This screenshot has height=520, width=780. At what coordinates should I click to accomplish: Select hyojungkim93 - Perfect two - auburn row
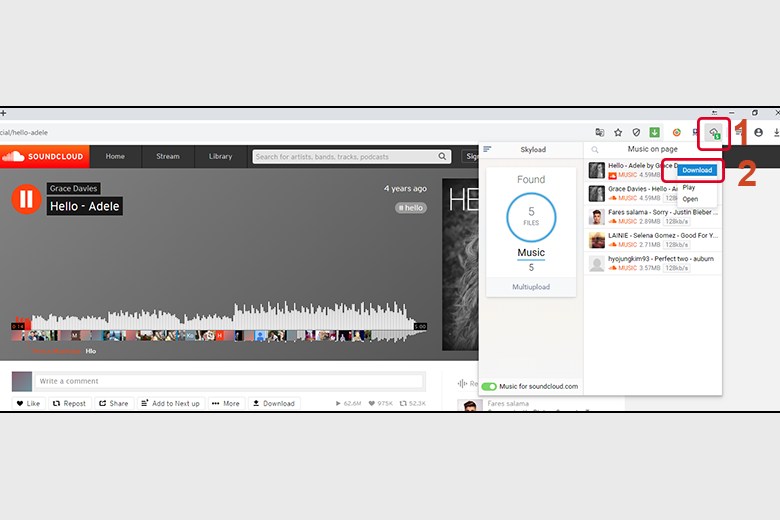653,263
